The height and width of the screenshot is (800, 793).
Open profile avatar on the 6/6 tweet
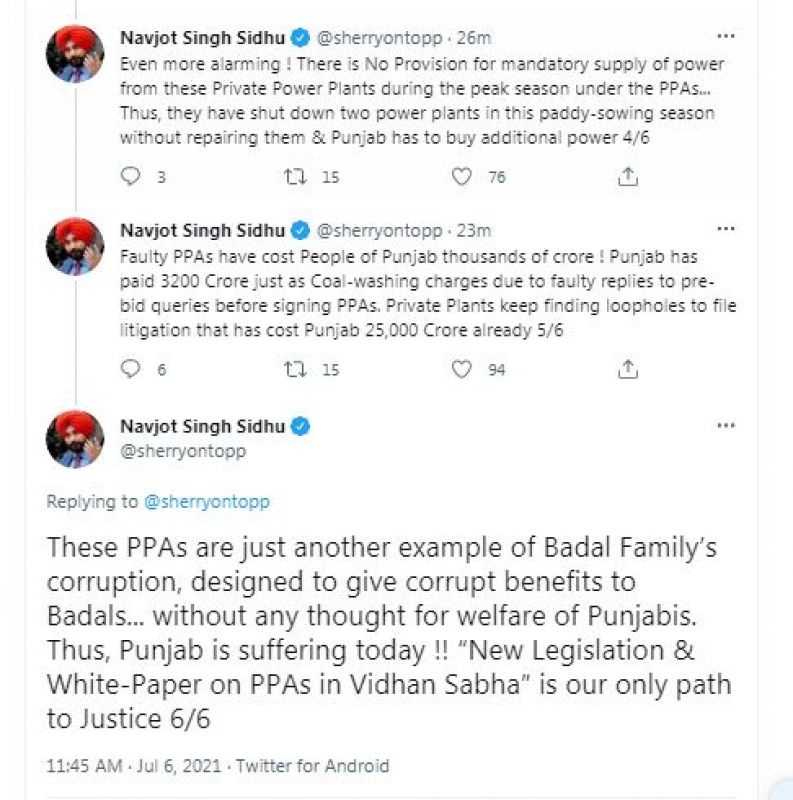tap(75, 439)
